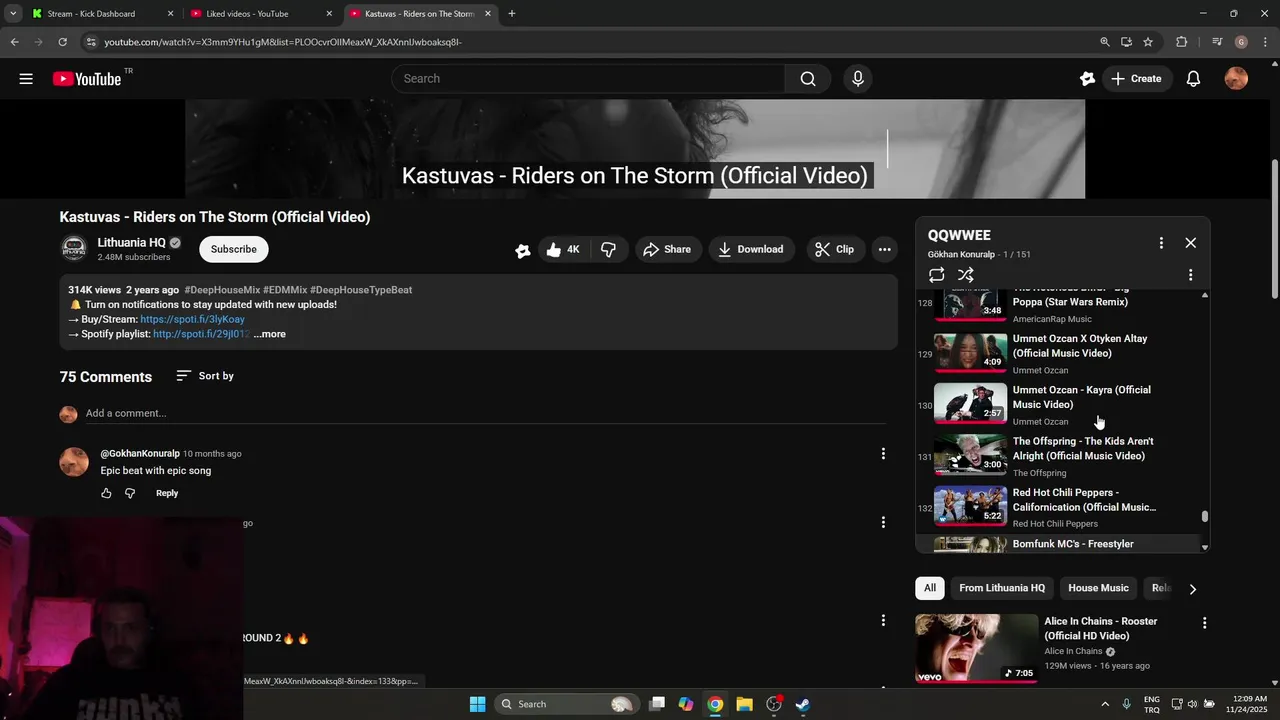The width and height of the screenshot is (1280, 720).
Task: Go back in browser history
Action: click(14, 42)
